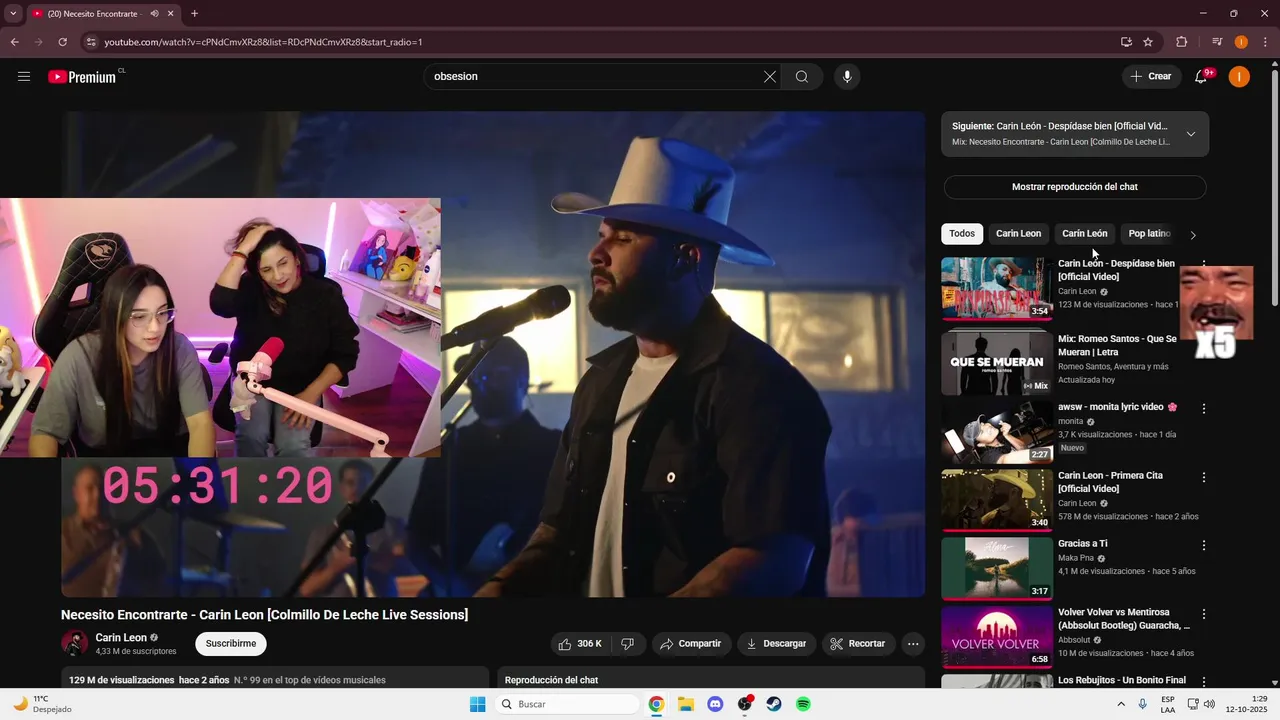Viewport: 1280px width, 720px height.
Task: Open options for Volver Volver video
Action: 1204,614
